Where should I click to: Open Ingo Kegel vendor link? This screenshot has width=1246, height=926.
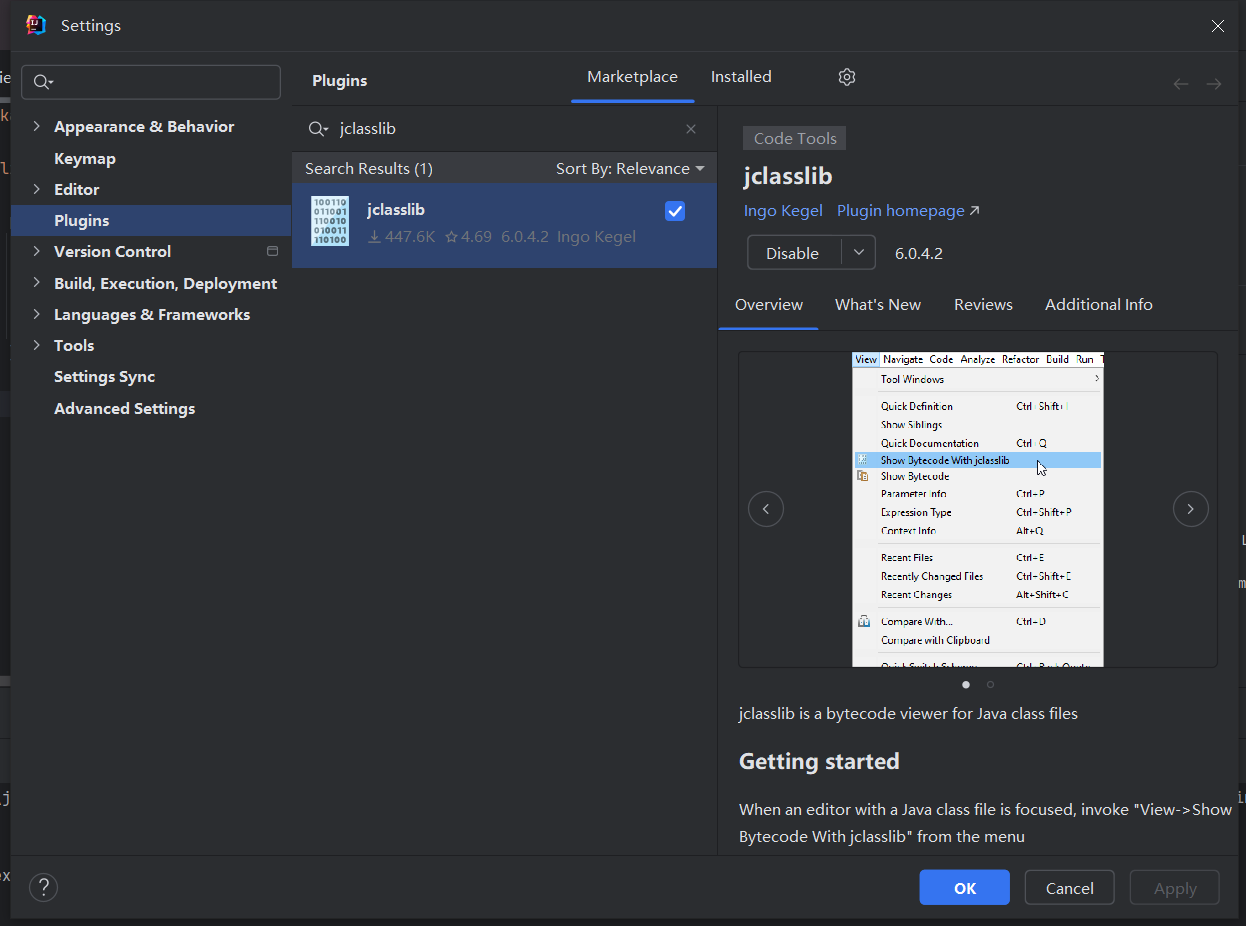click(x=783, y=211)
